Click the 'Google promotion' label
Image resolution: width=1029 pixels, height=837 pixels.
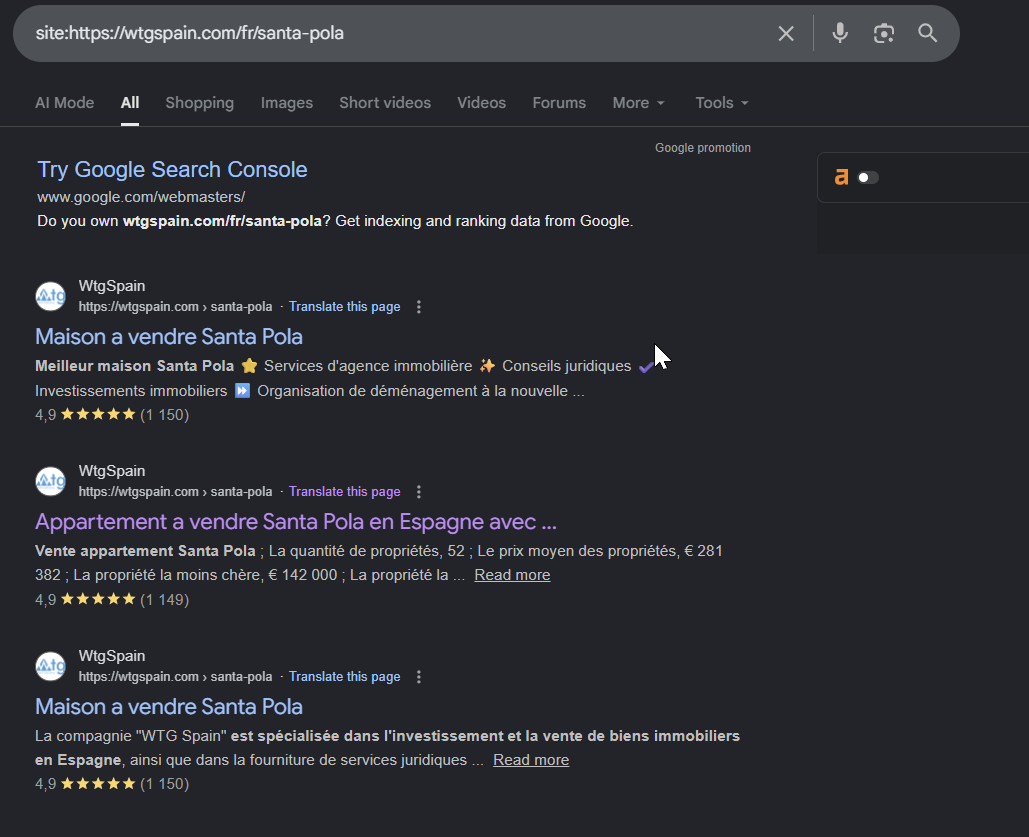[x=703, y=148]
